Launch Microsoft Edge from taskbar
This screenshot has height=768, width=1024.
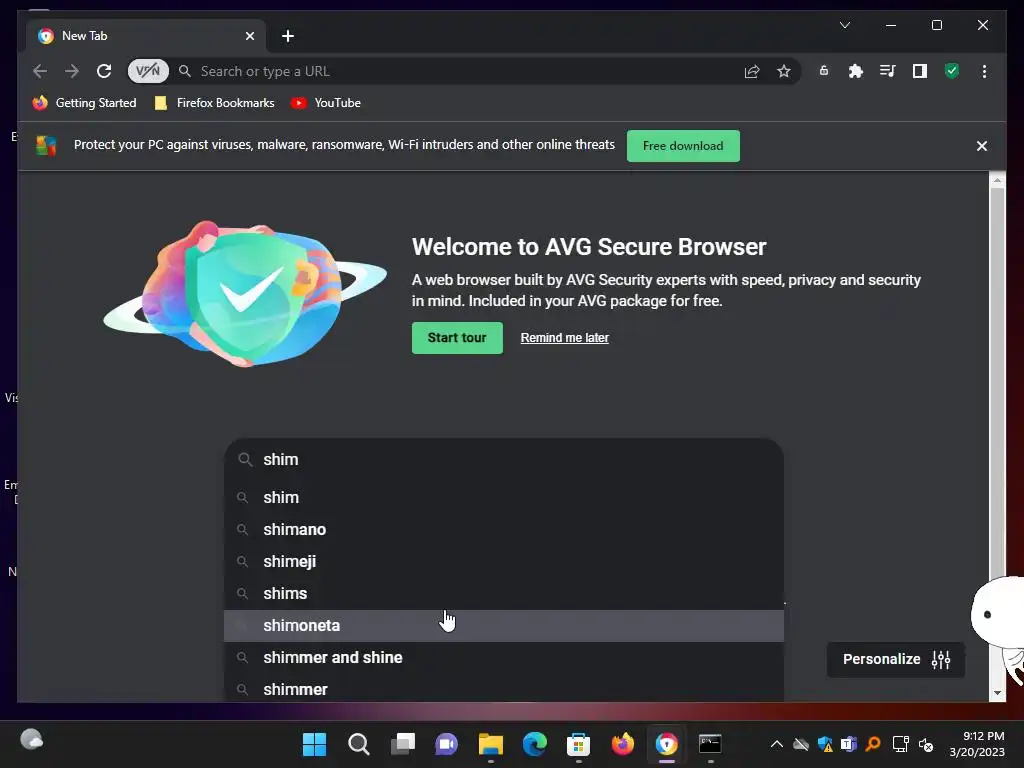(534, 744)
